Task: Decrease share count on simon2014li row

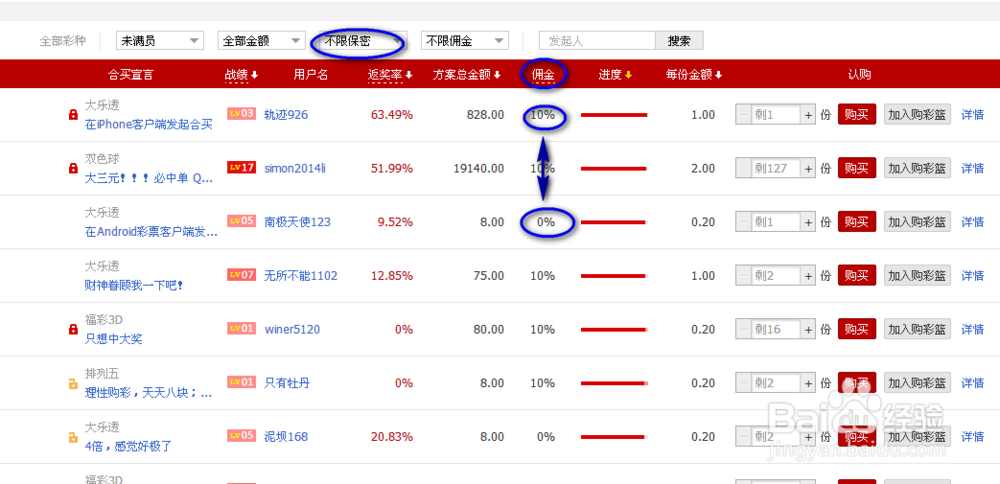Action: tap(743, 168)
